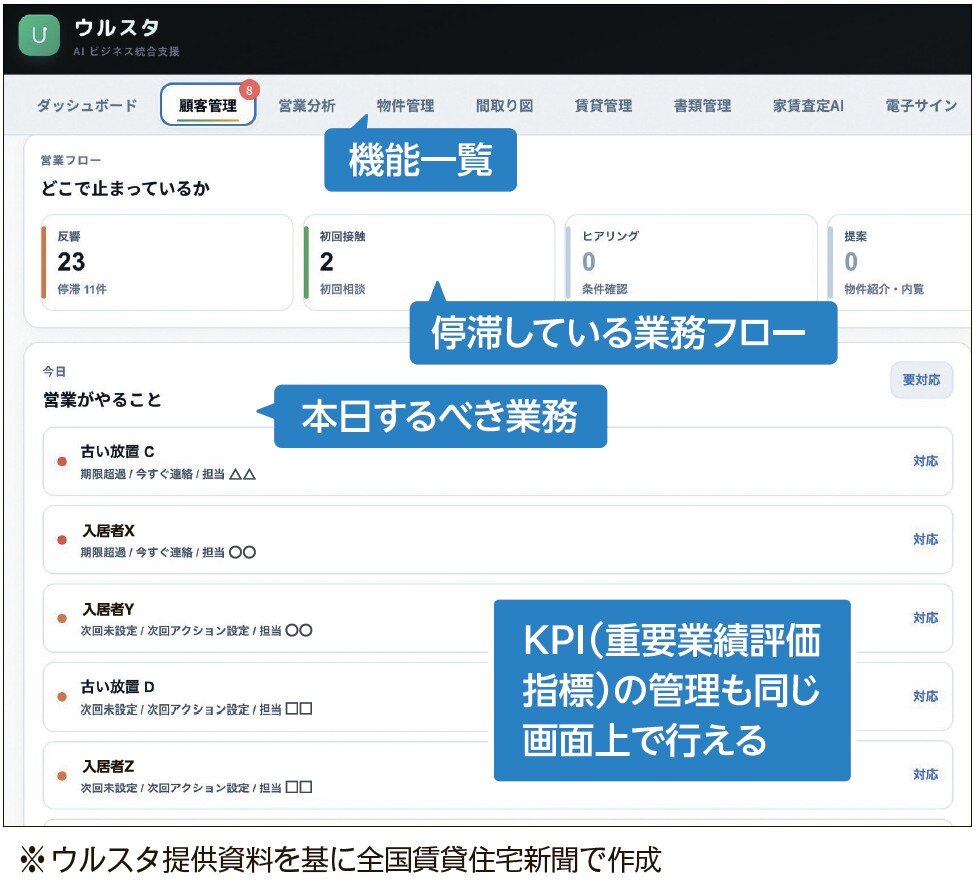Screen dimensions: 975x882
Task: Click the ウルスタ app title
Action: tap(116, 27)
